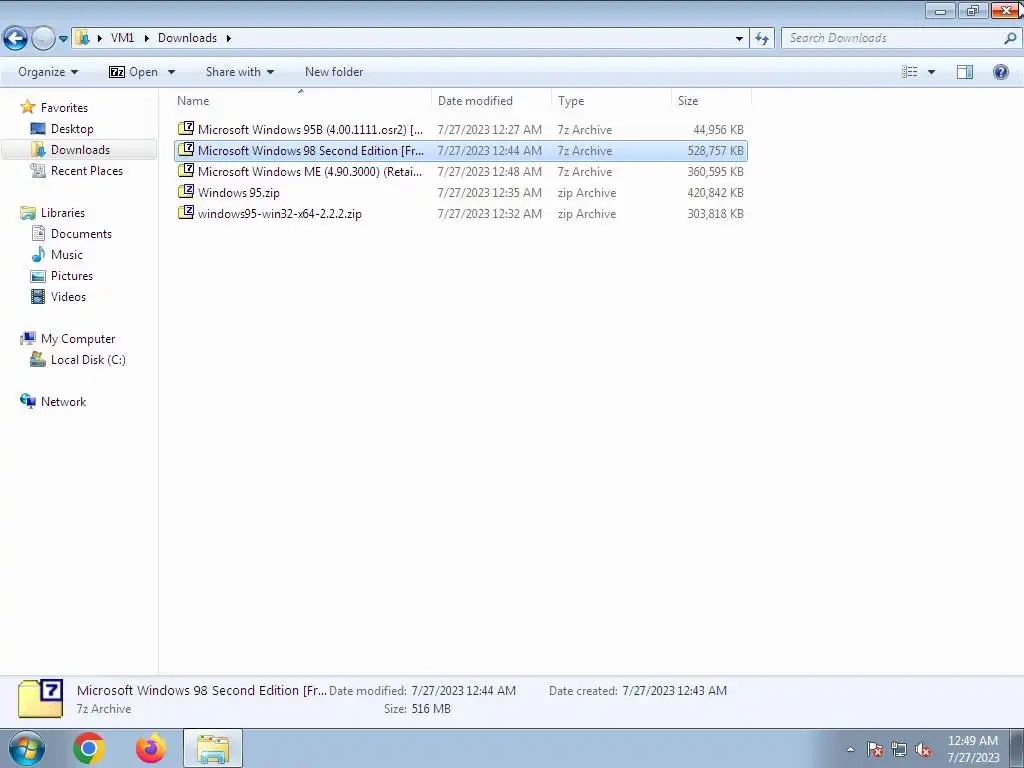Click the Windows Explorer taskbar button
1024x768 pixels.
tap(213, 748)
